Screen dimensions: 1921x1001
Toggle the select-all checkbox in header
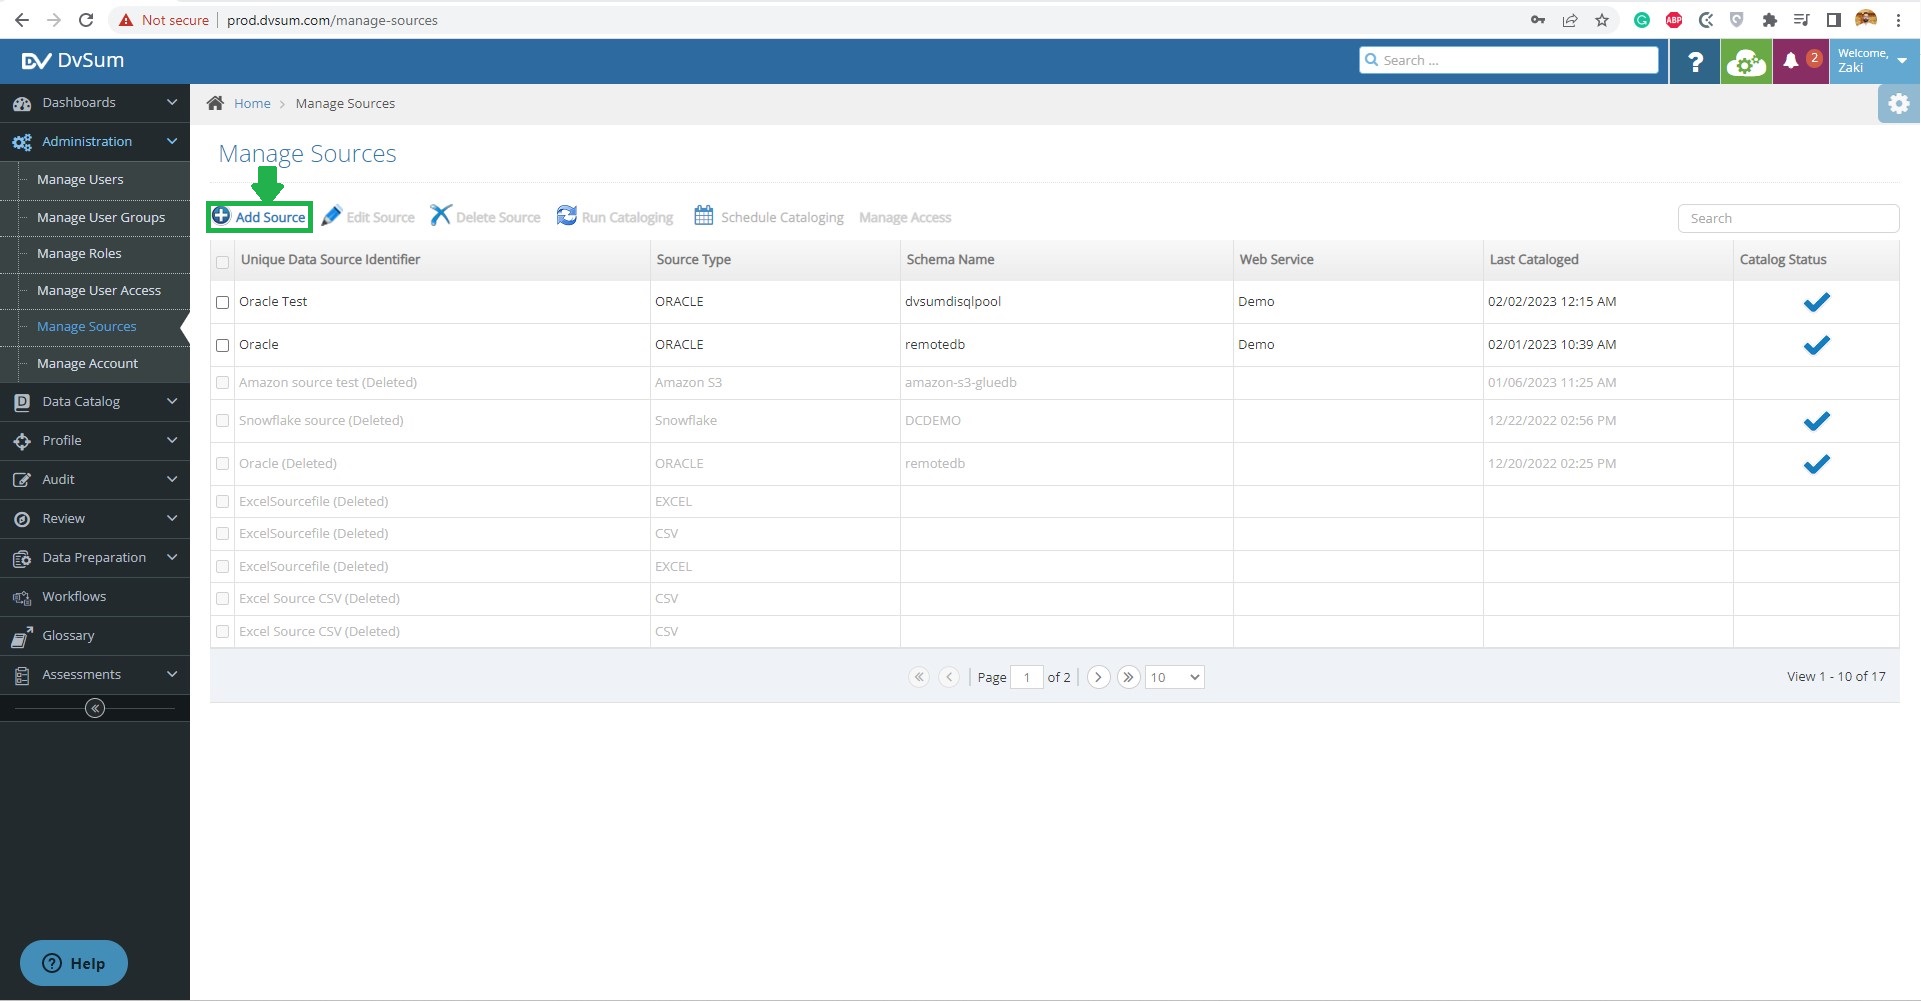click(x=223, y=261)
